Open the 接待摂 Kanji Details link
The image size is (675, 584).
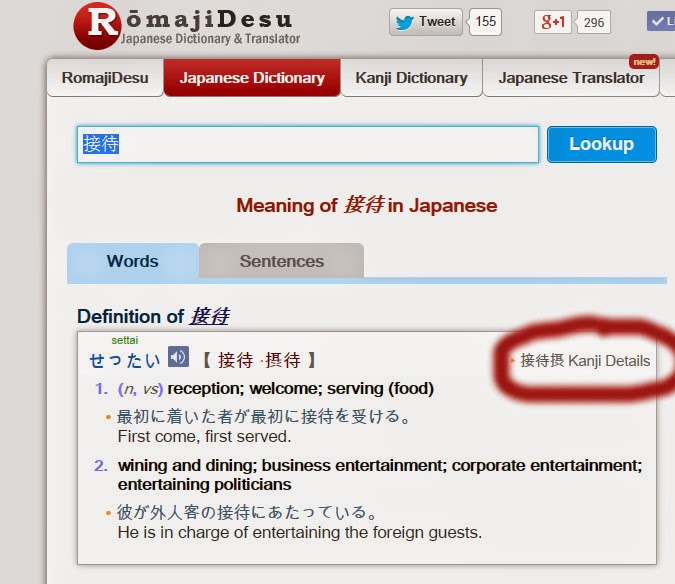tap(584, 361)
